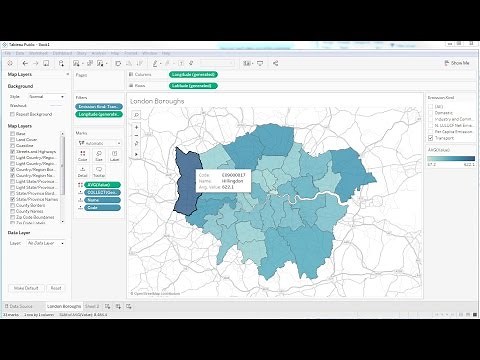Open the Marks type Automatic dropdown
The image size is (480, 360).
(x=99, y=143)
